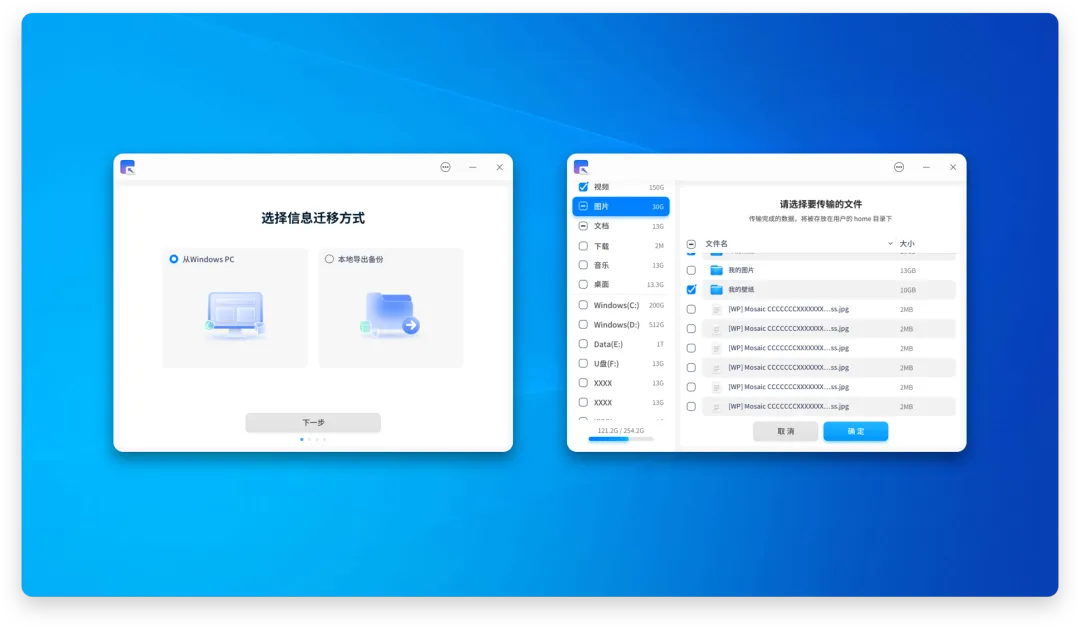The width and height of the screenshot is (1080, 627).
Task: Click the local export folder illustration
Action: pyautogui.click(x=391, y=315)
